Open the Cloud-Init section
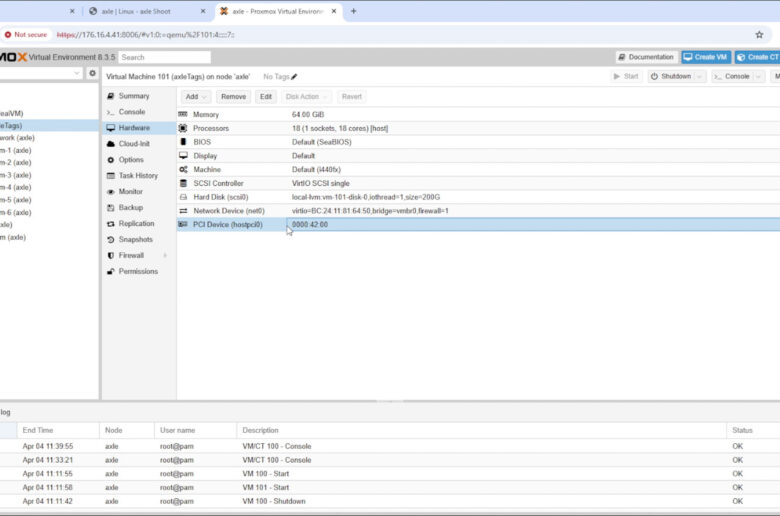 point(139,144)
